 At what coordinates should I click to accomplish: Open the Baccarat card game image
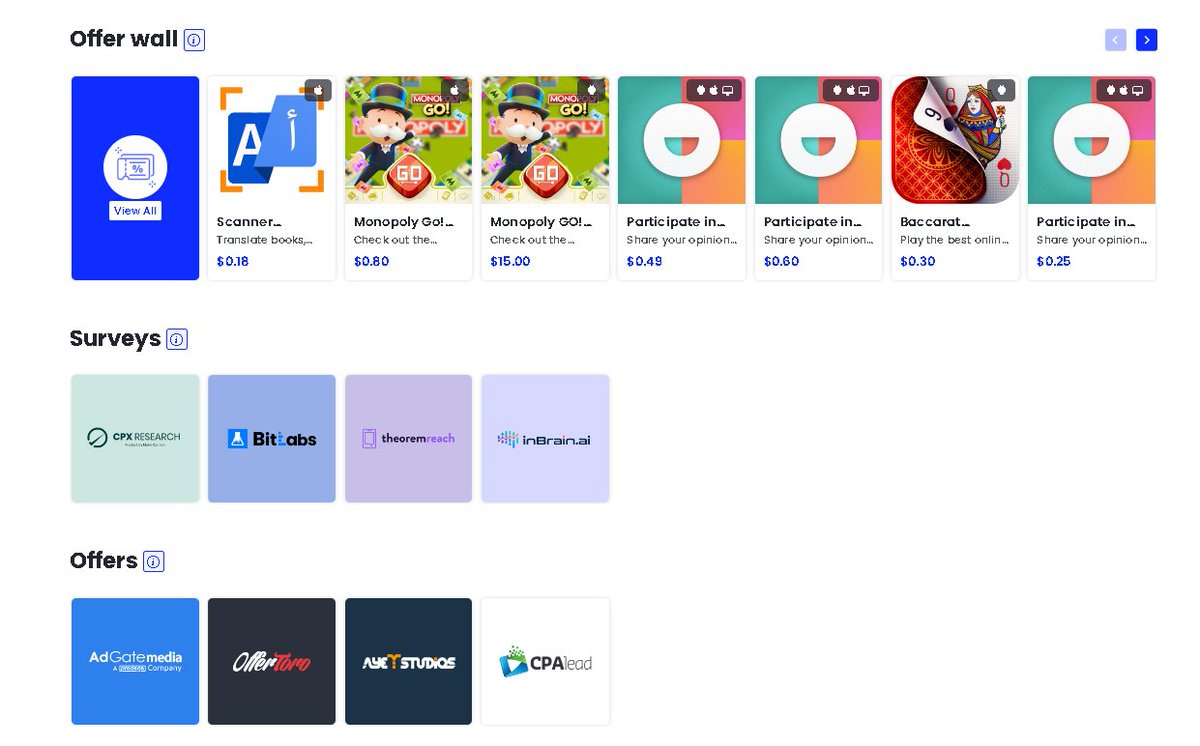pyautogui.click(x=955, y=140)
